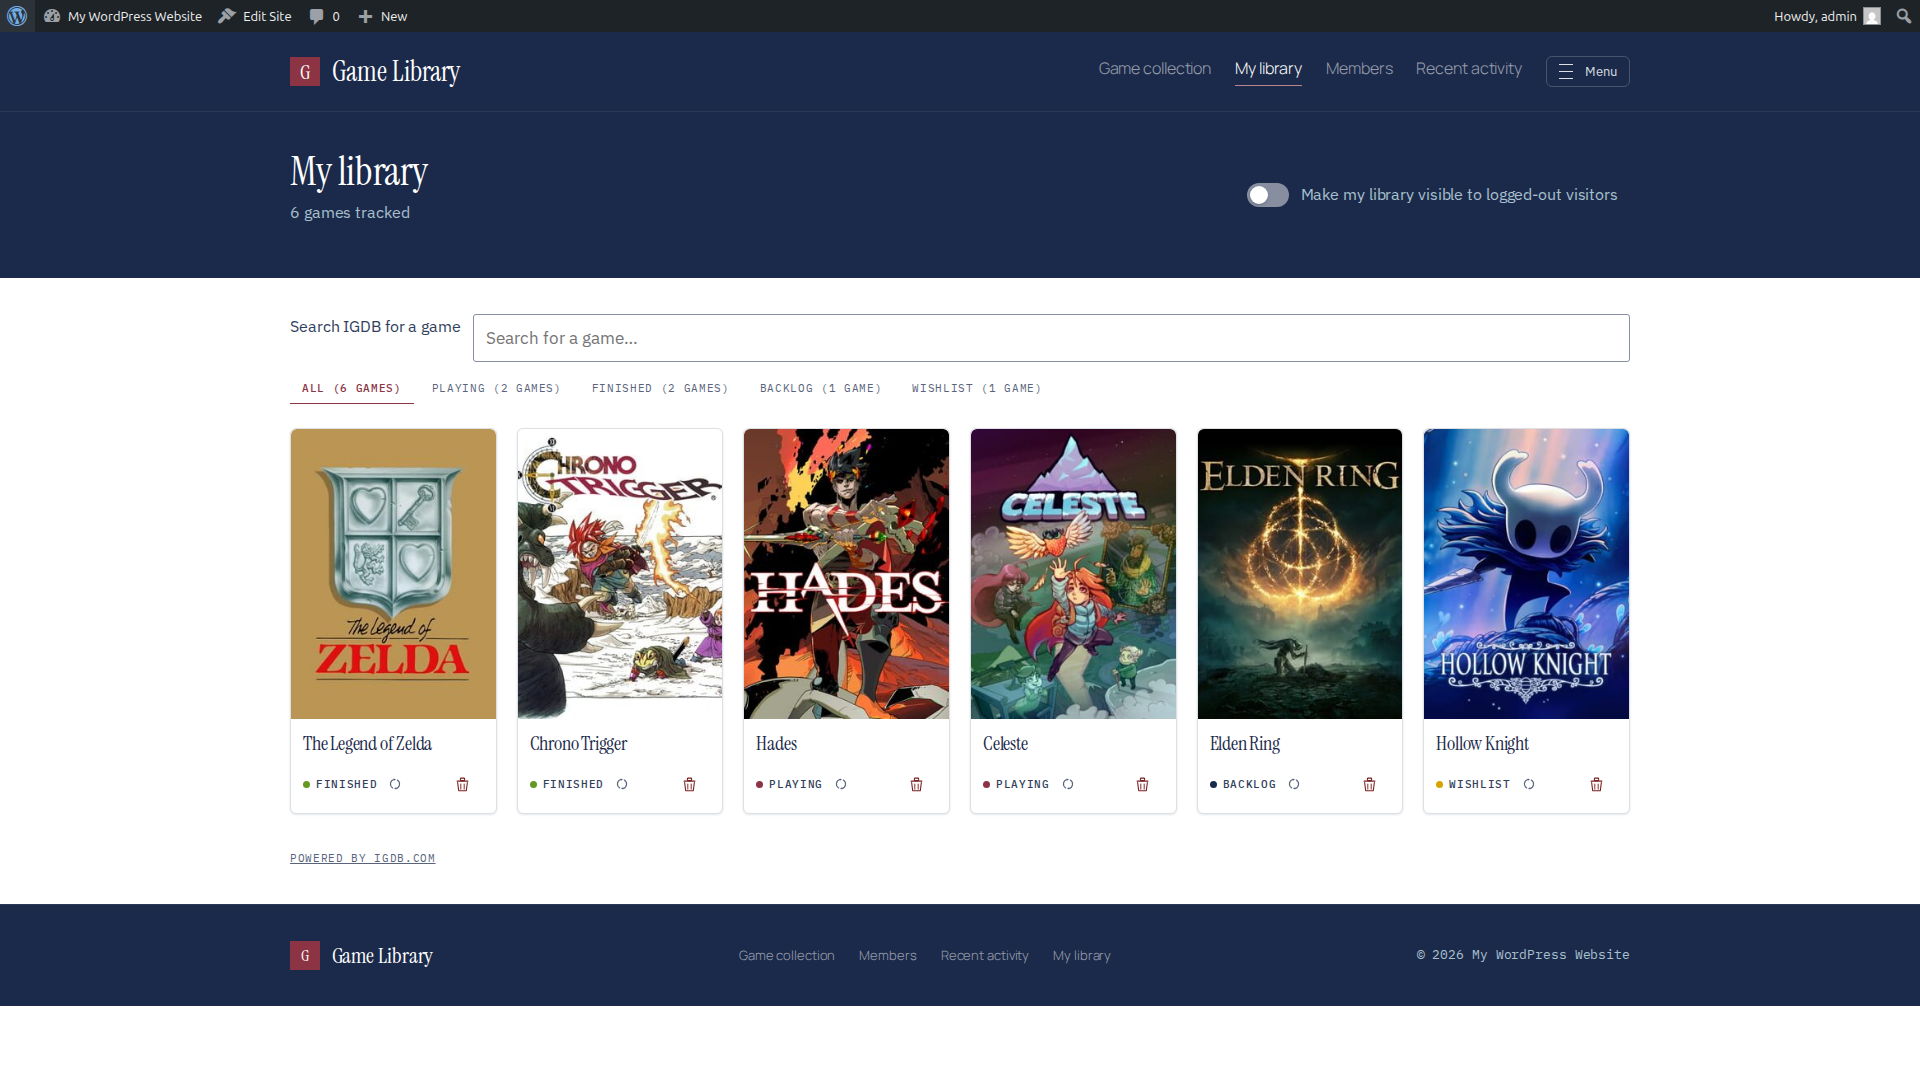The height and width of the screenshot is (1080, 1920).
Task: Toggle library visibility to logged-out visitors
Action: click(1267, 195)
